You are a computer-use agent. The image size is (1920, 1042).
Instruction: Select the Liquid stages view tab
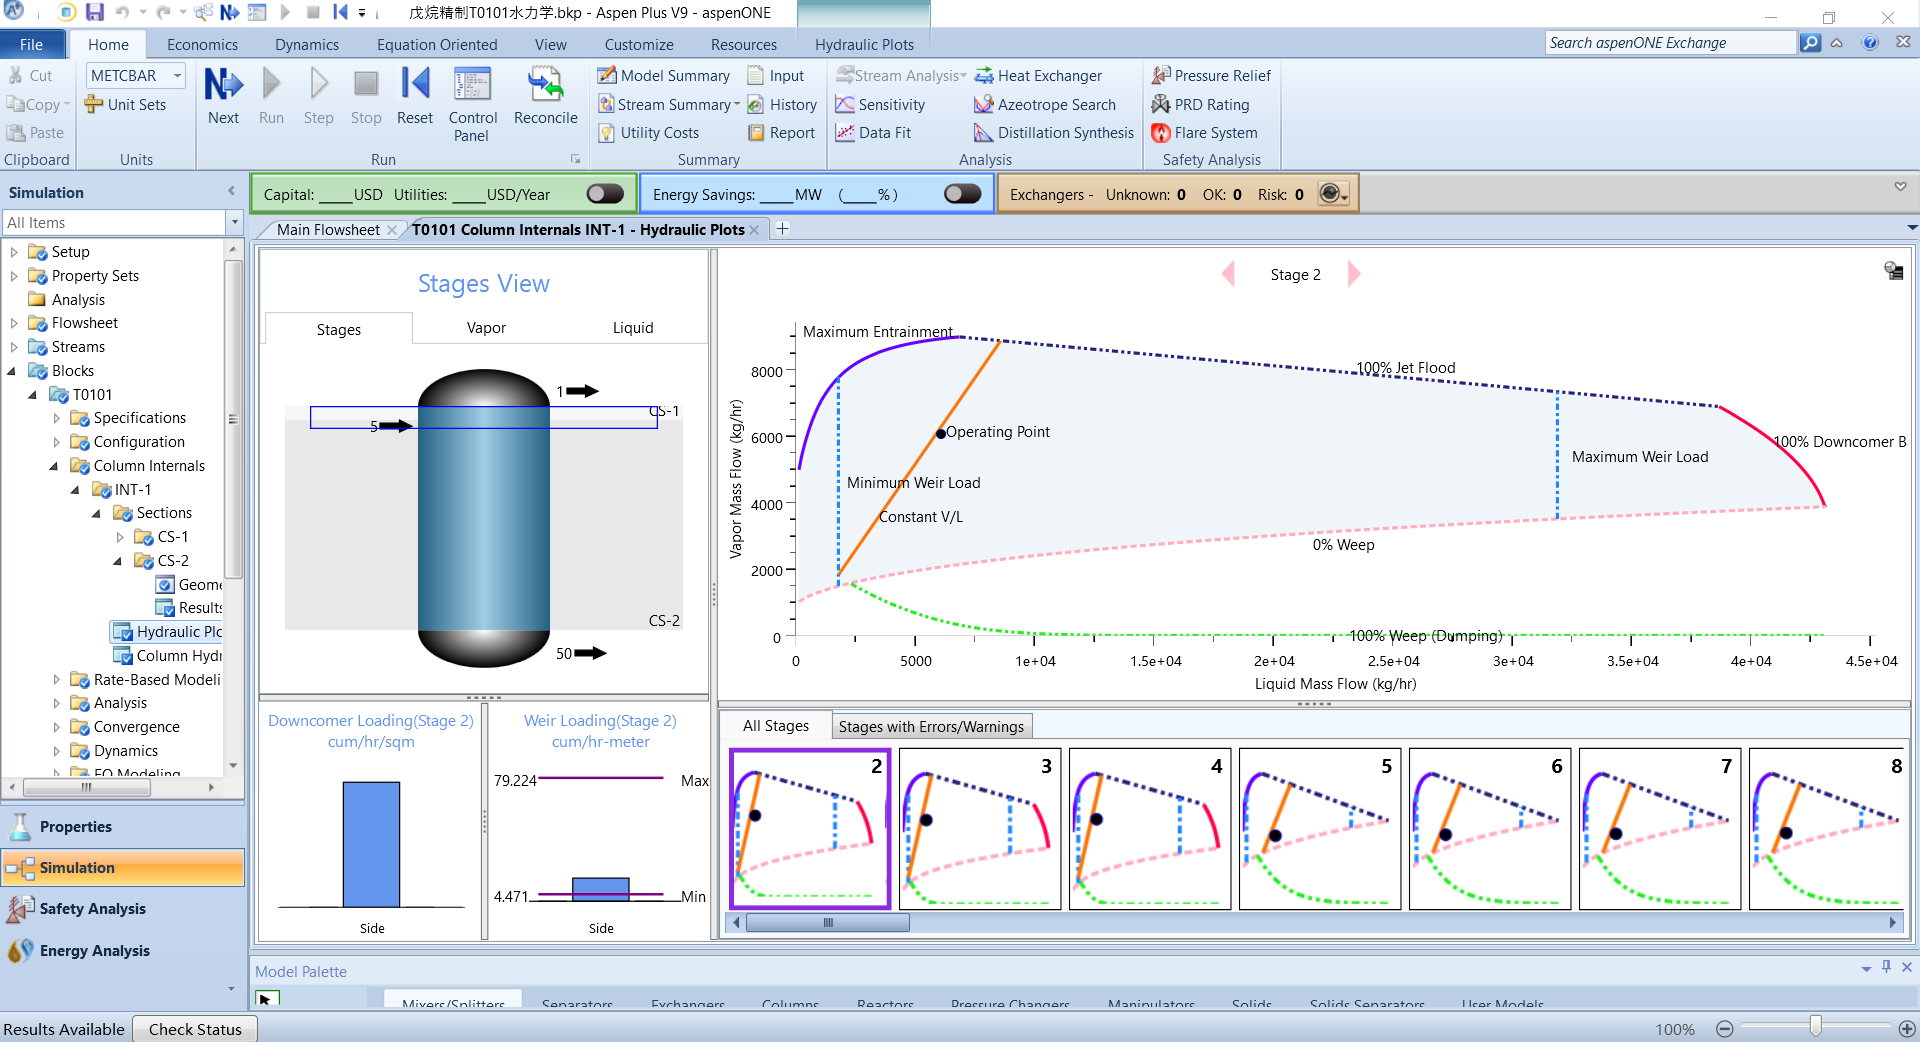point(633,328)
